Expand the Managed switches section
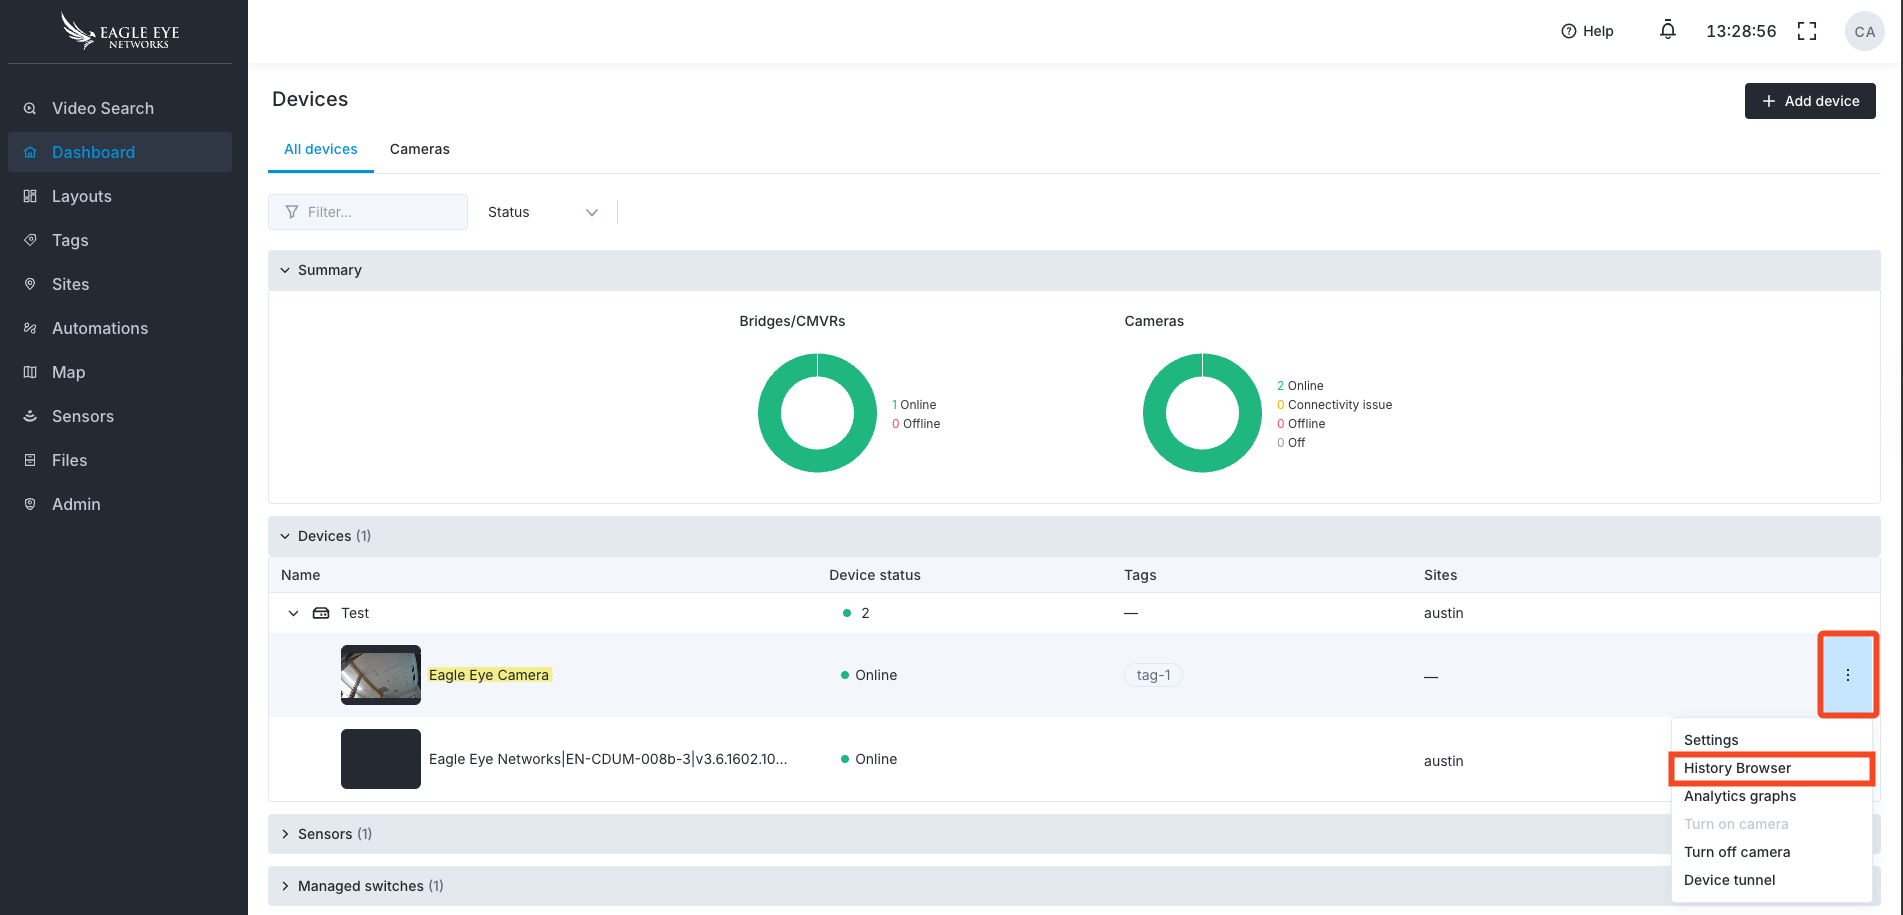The width and height of the screenshot is (1903, 915). coord(286,886)
